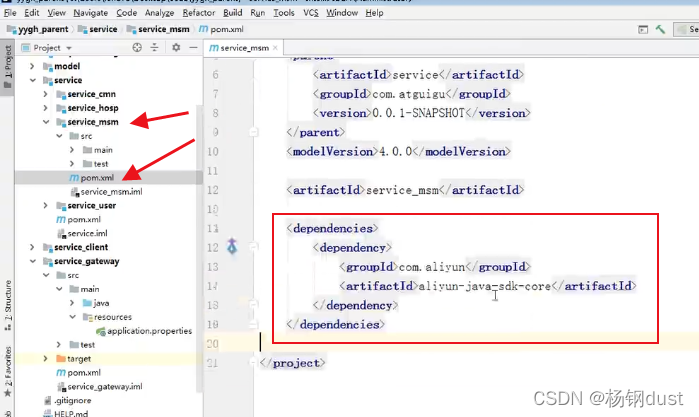The height and width of the screenshot is (417, 699).
Task: Open the Edit menu
Action: (32, 13)
